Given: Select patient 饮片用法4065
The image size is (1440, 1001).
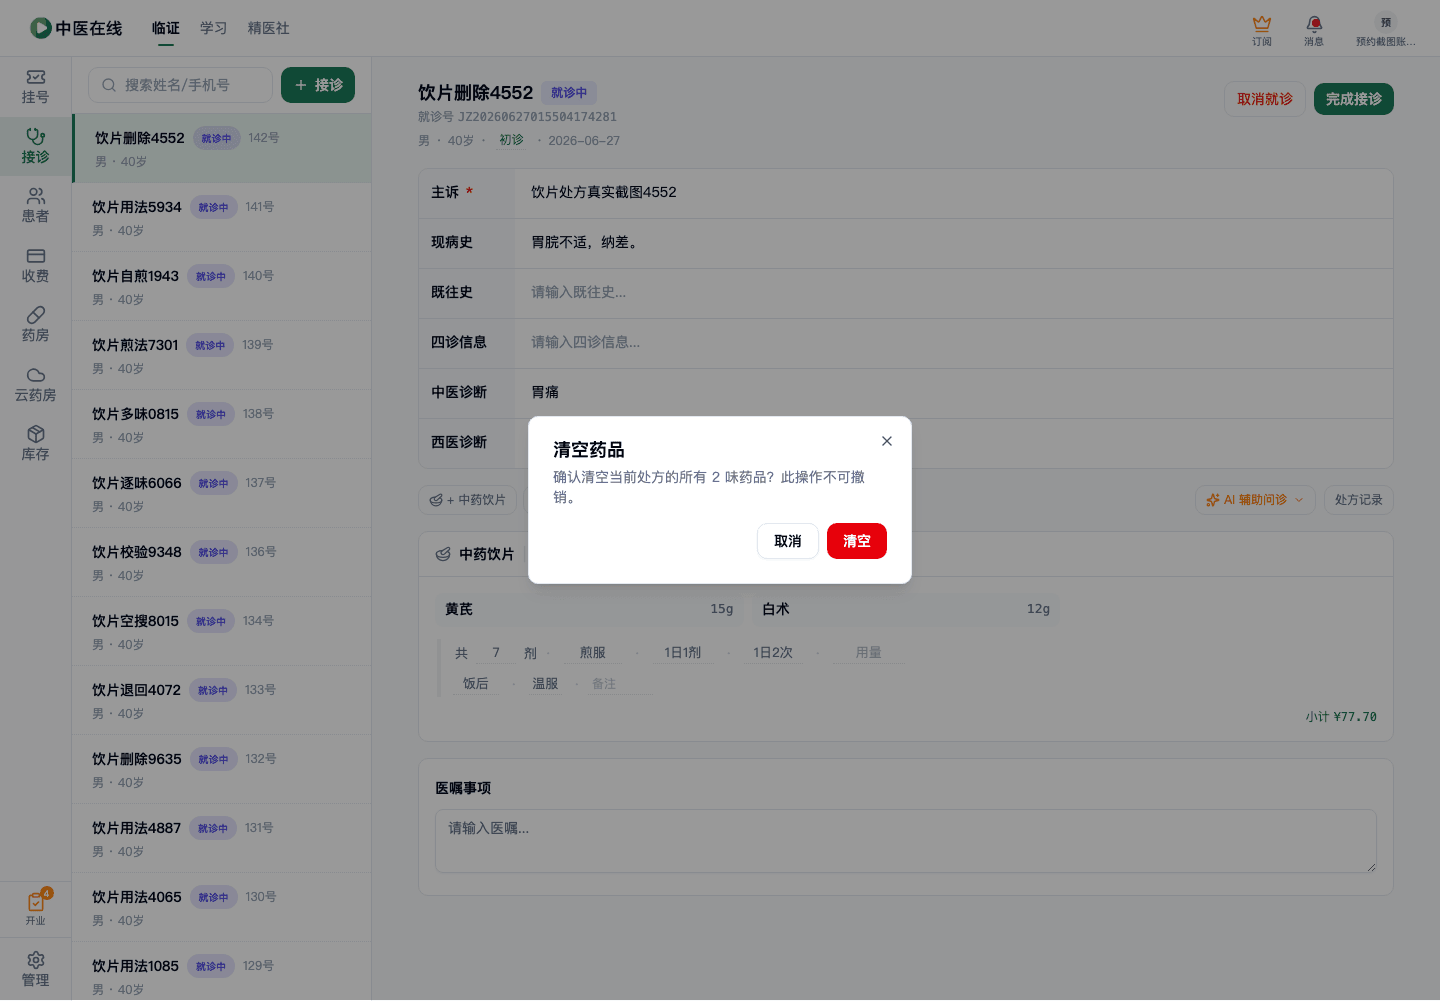Looking at the screenshot, I should pos(222,907).
